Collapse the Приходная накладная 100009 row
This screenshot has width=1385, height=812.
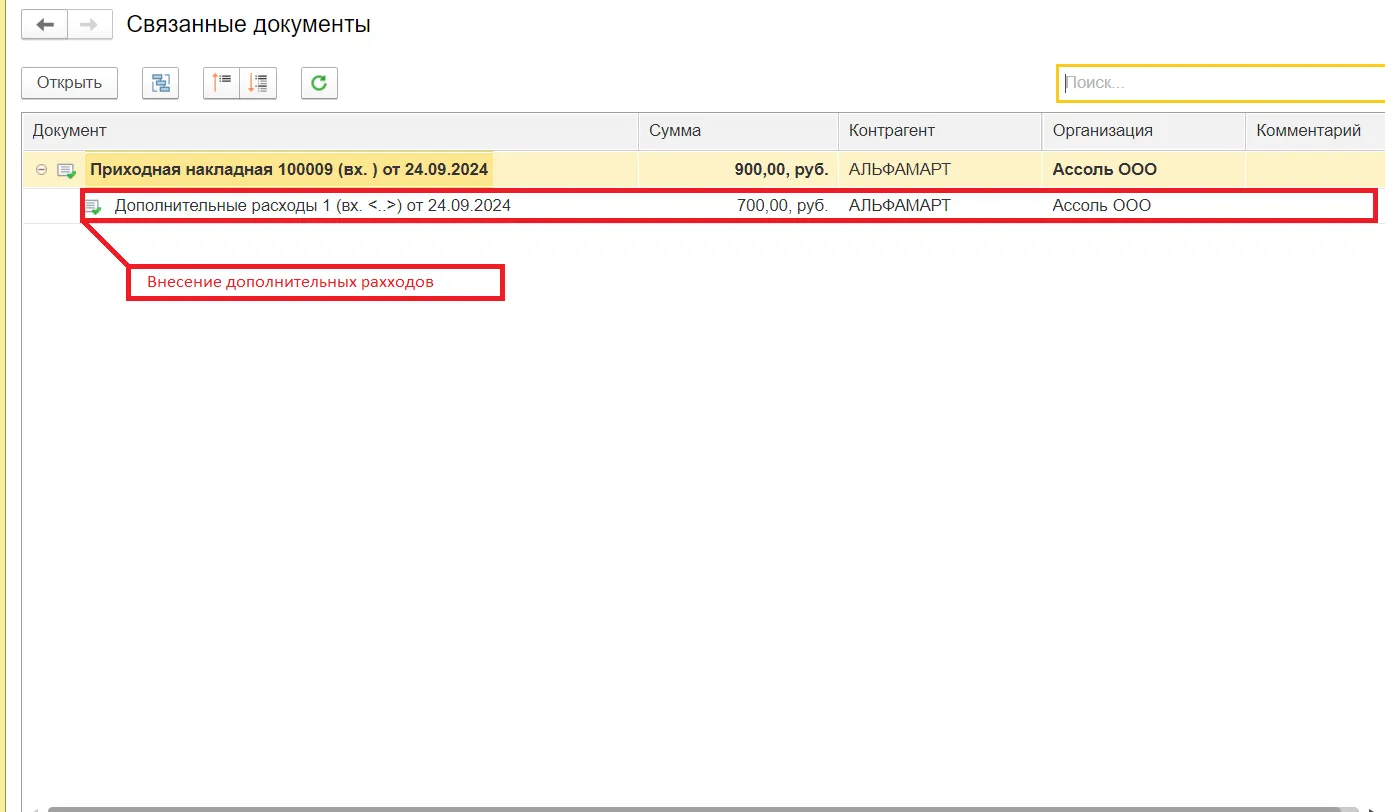tap(41, 170)
